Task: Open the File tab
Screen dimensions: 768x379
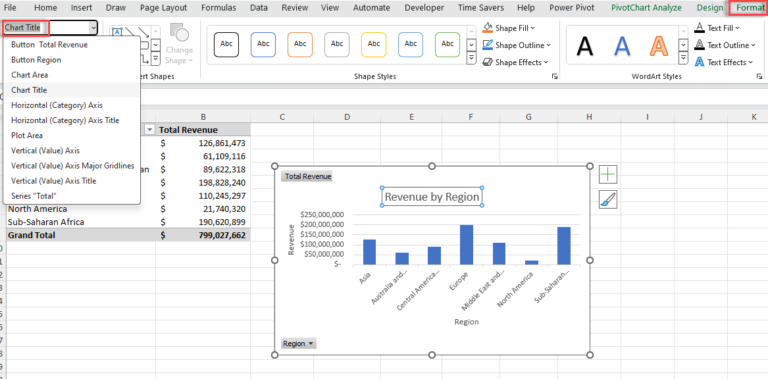Action: [x=10, y=7]
